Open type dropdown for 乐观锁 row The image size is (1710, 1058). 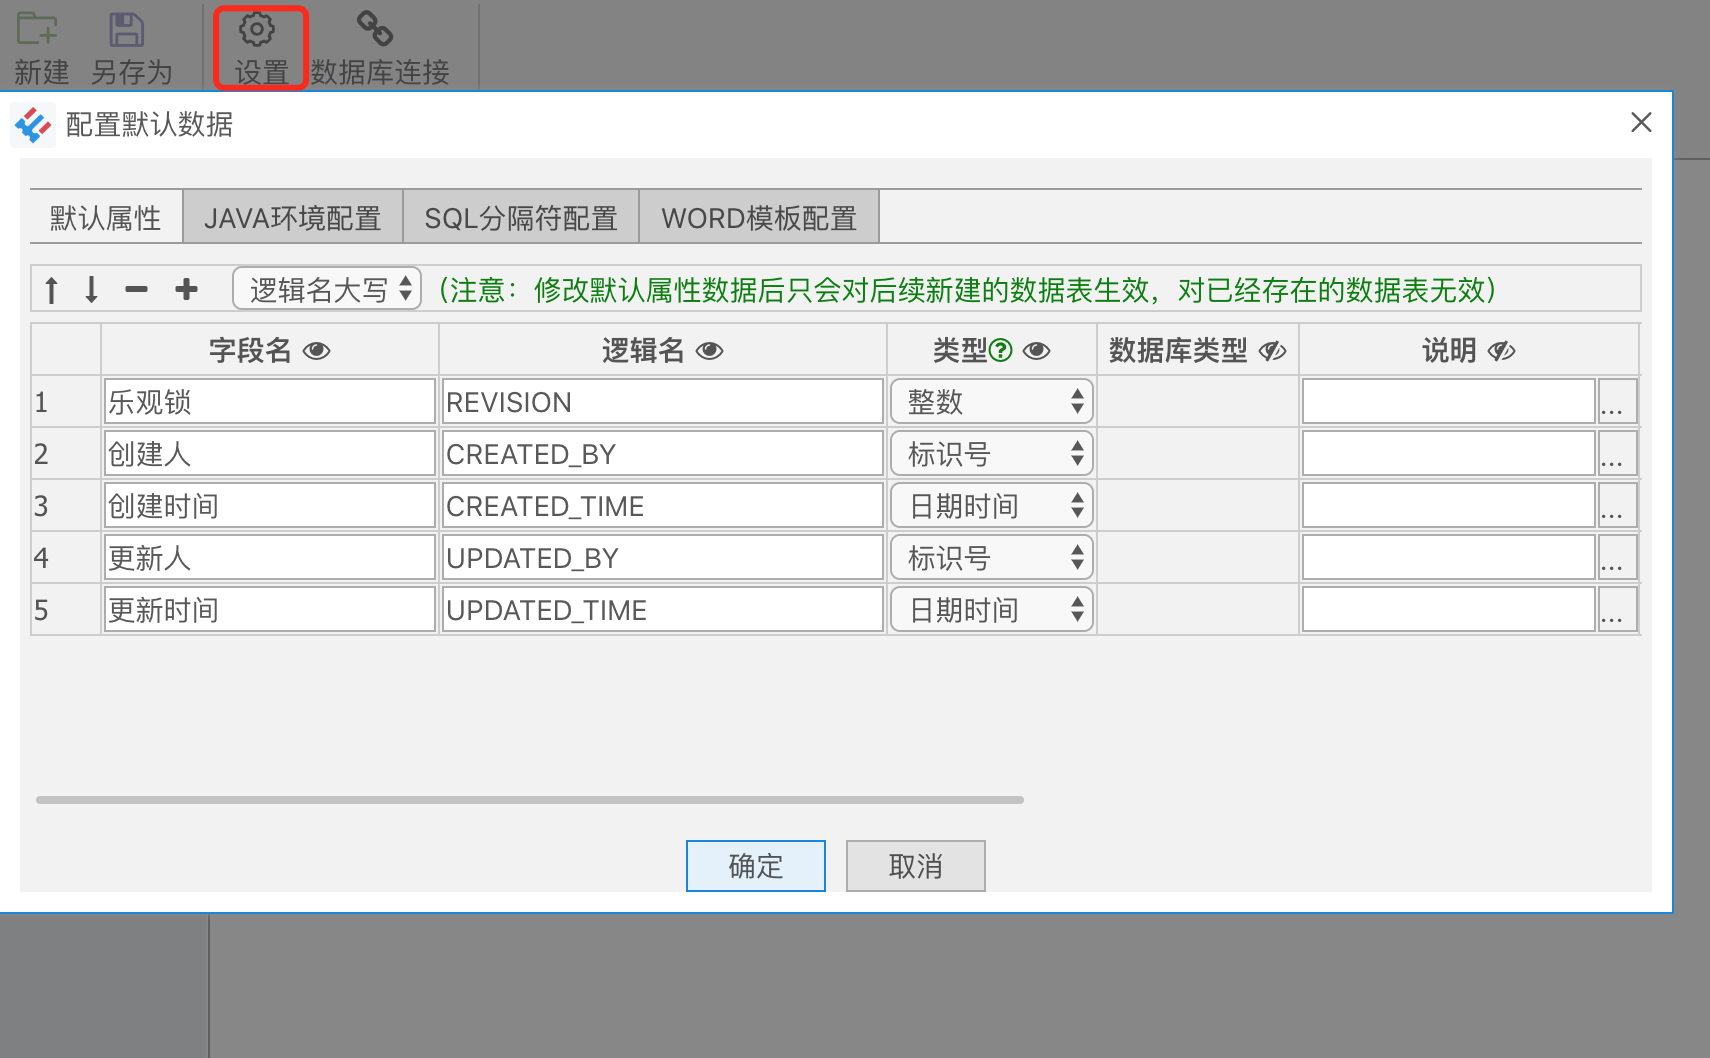992,402
